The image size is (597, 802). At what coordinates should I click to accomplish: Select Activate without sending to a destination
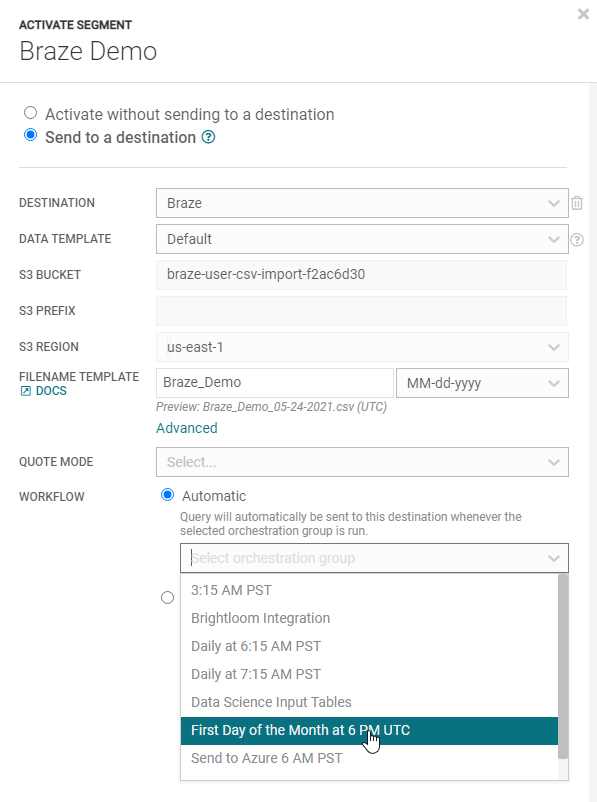[x=31, y=113]
